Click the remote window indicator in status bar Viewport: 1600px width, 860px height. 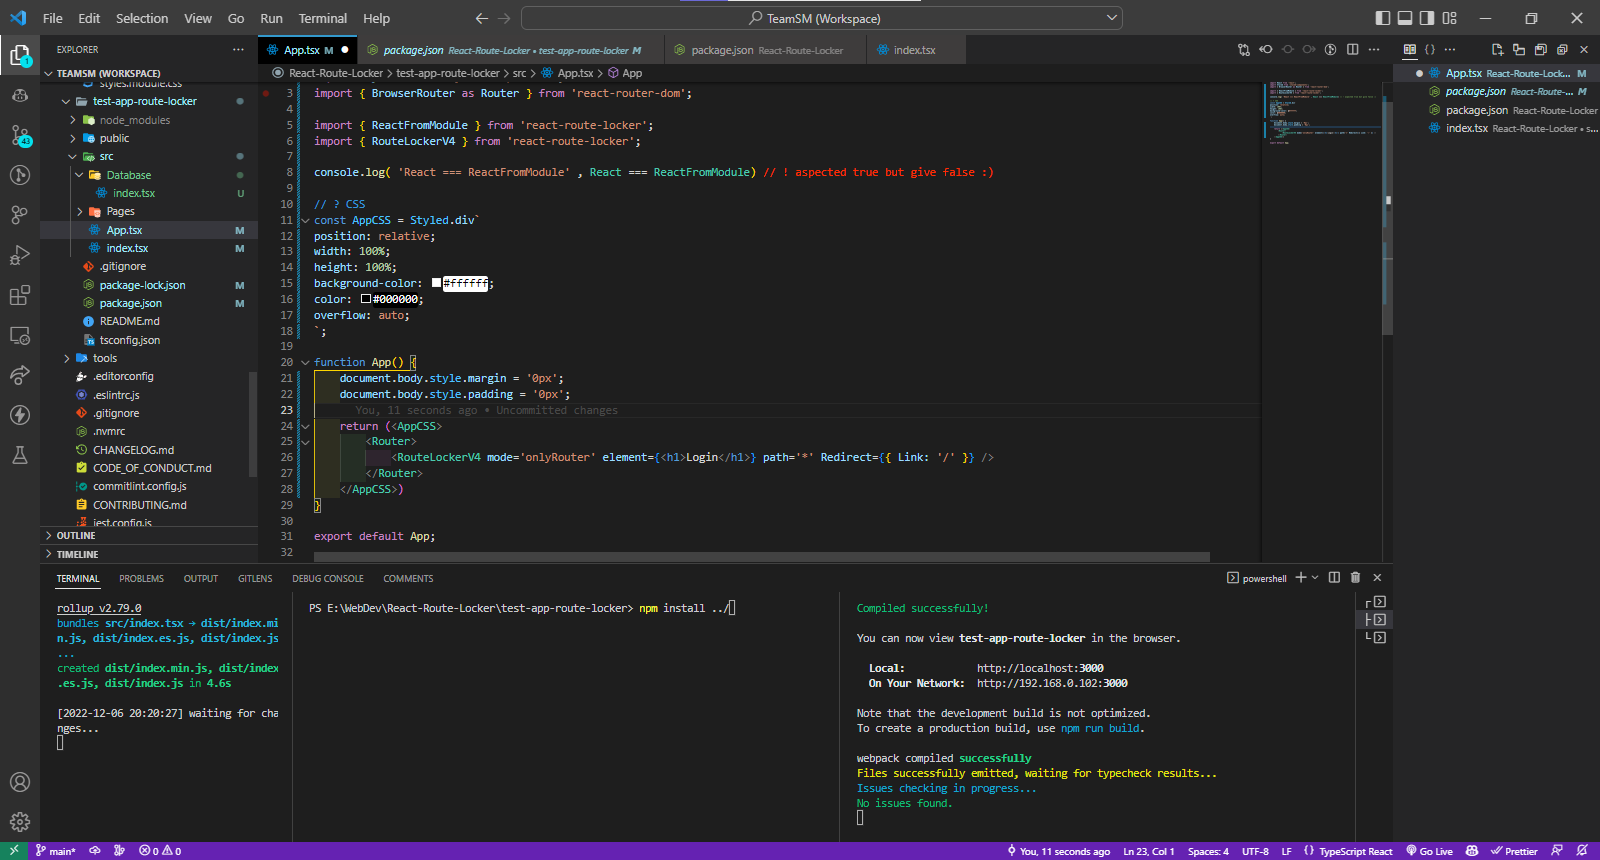pyautogui.click(x=14, y=851)
